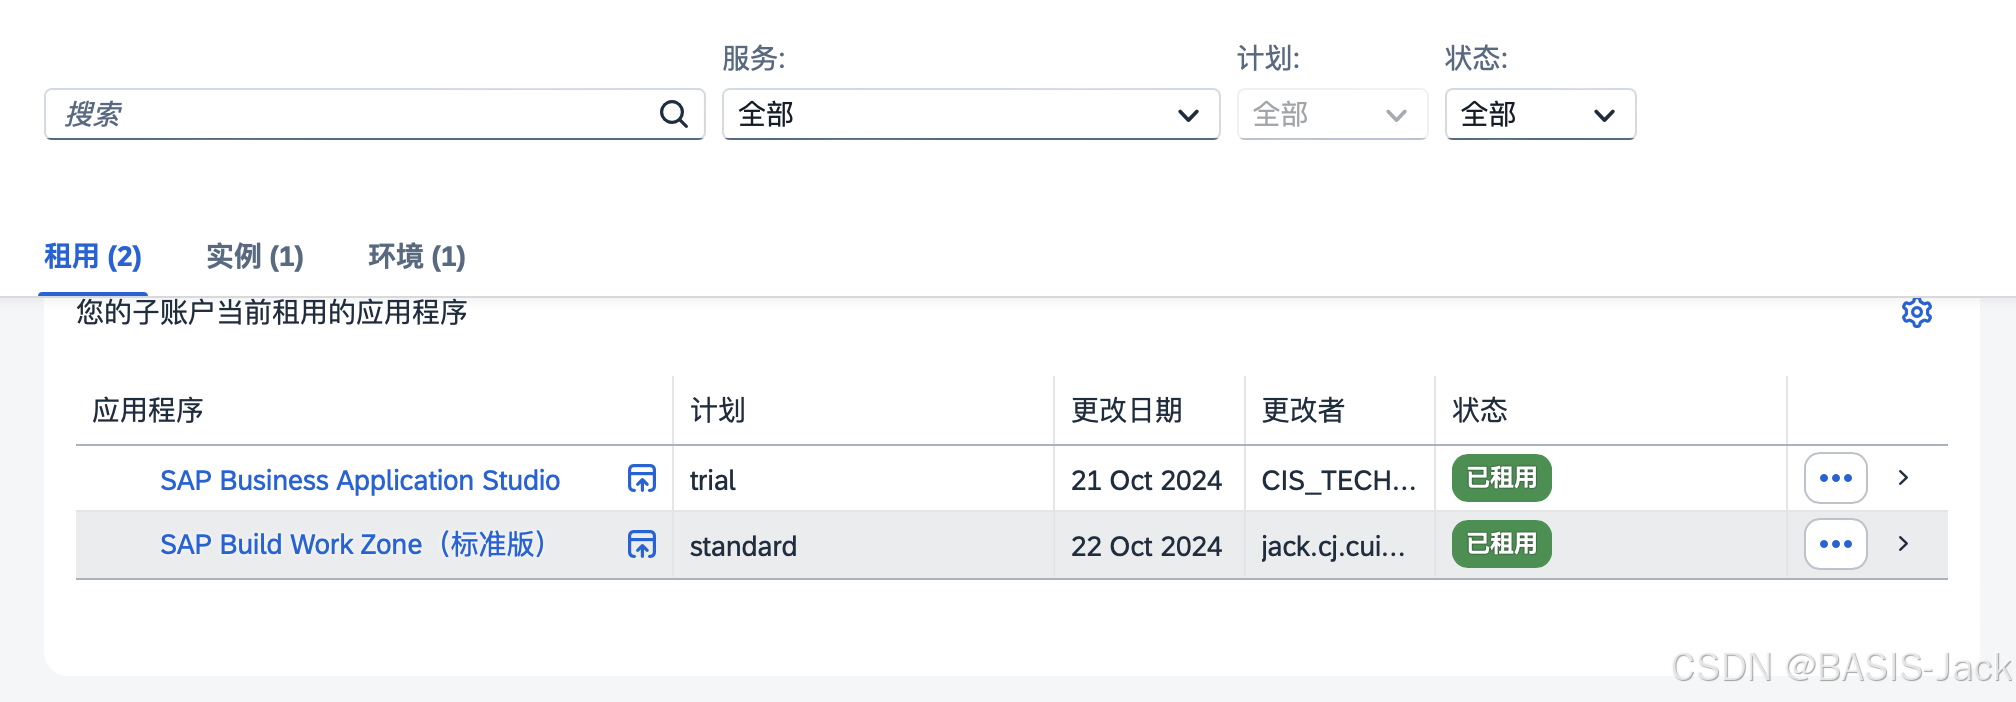Open the SAP Build Work Zone link
Screen dimensions: 2016x702
pos(352,545)
